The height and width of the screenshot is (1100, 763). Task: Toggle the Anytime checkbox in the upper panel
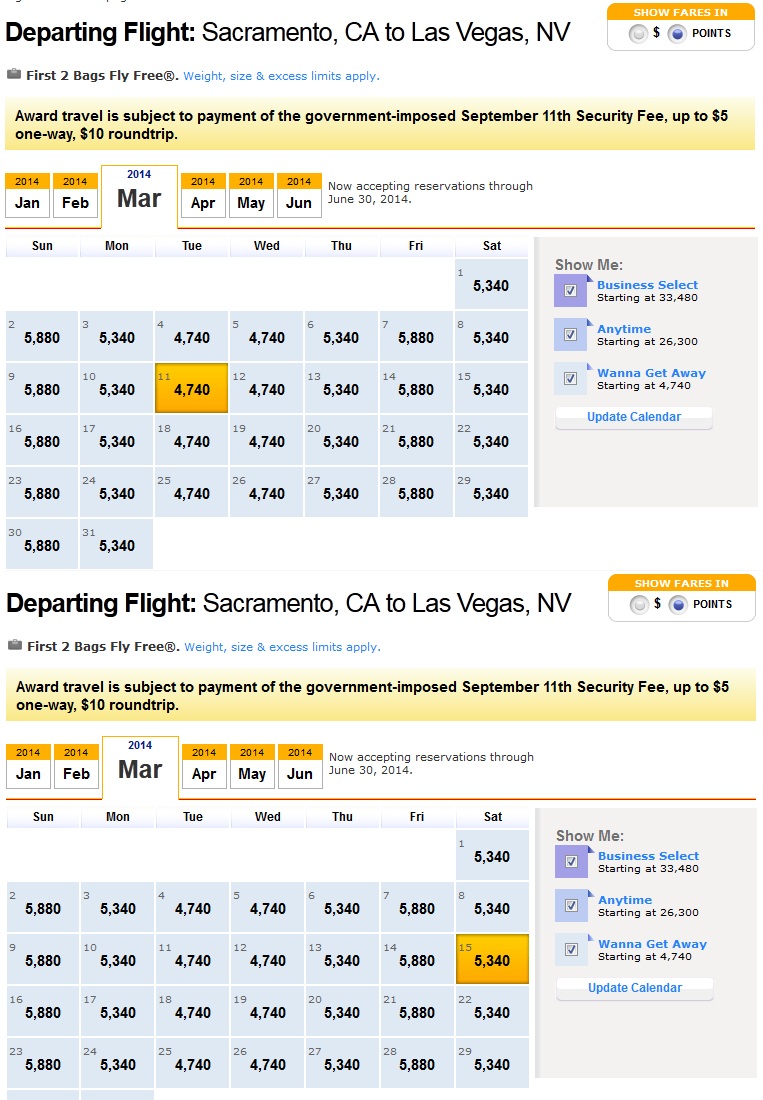(570, 335)
